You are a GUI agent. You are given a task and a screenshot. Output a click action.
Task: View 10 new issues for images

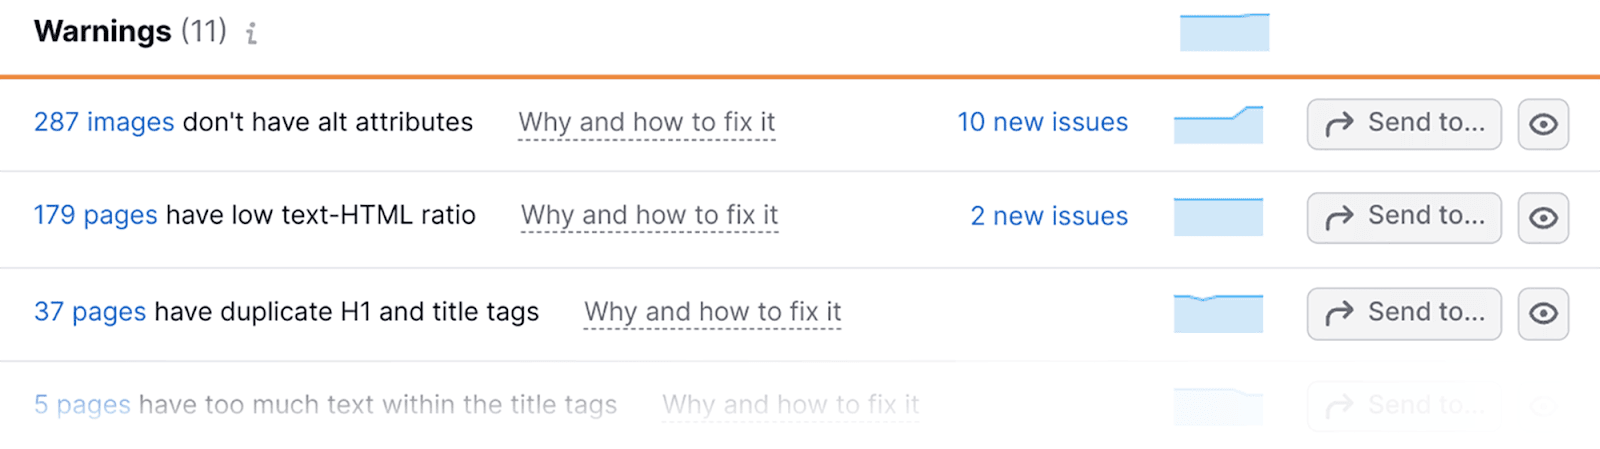[1042, 123]
